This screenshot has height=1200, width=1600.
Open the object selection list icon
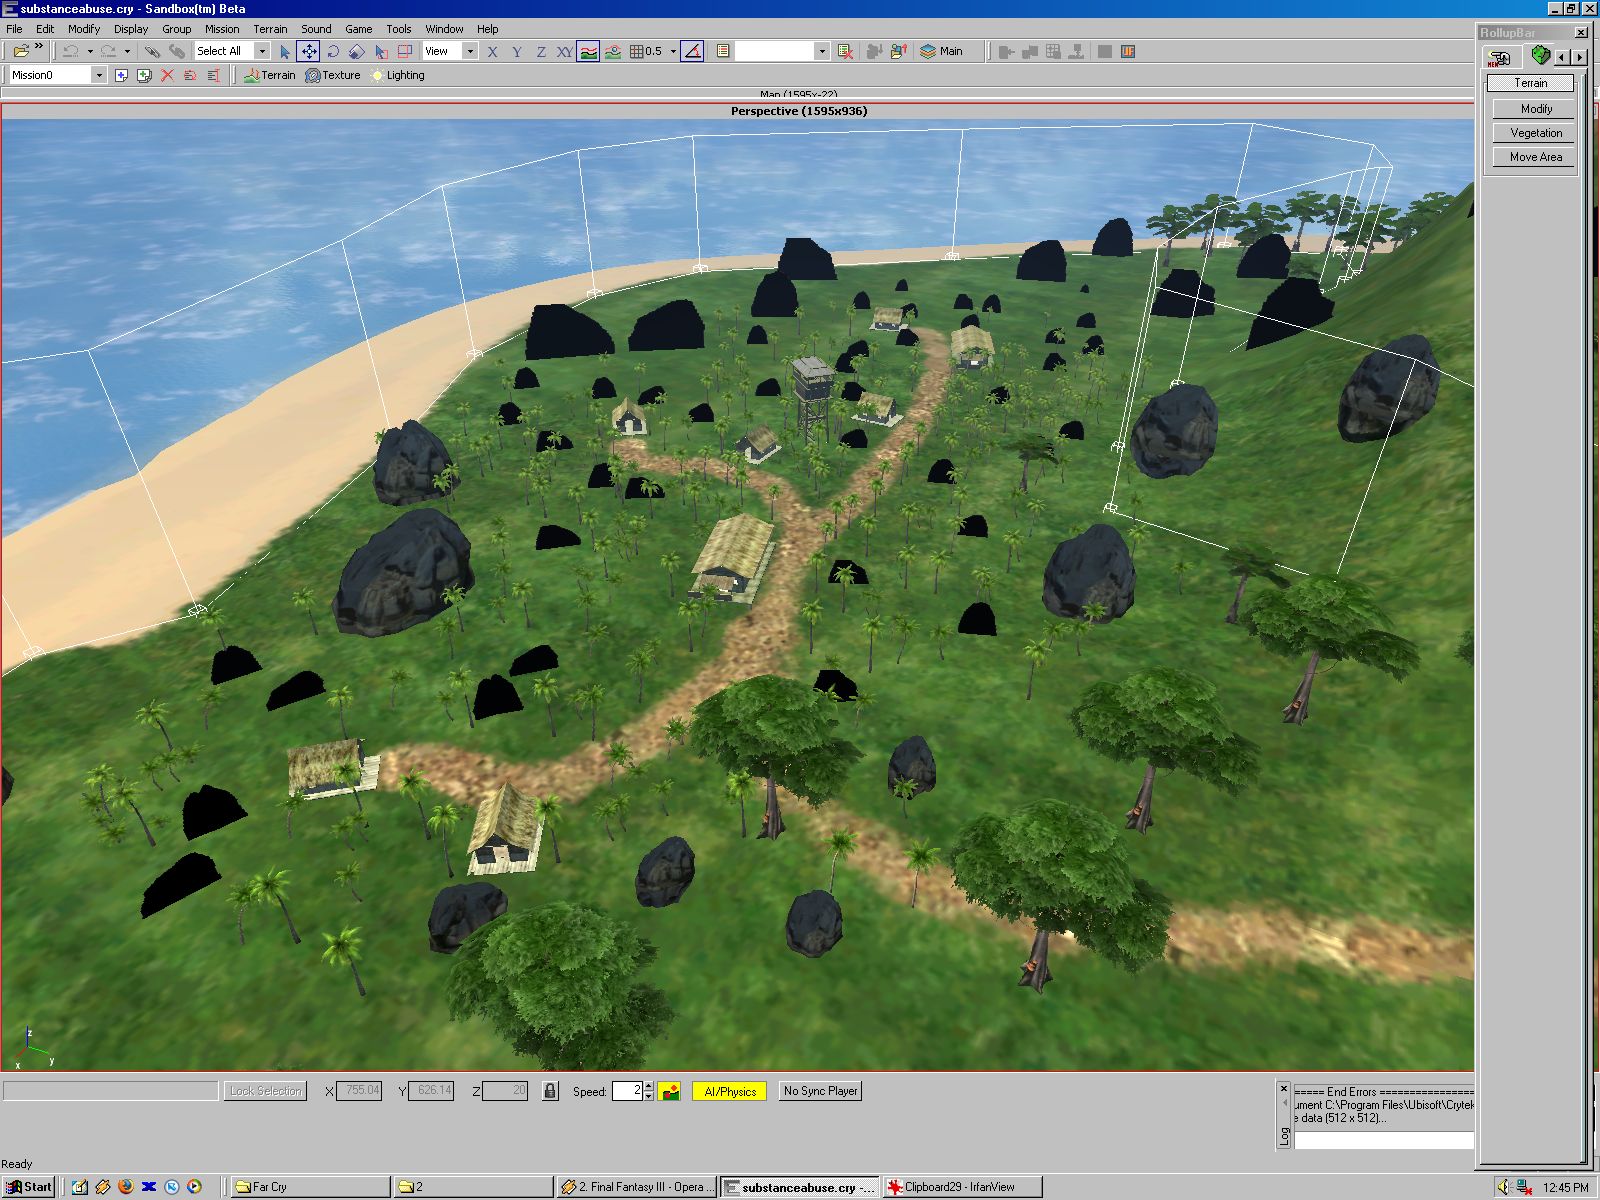723,51
